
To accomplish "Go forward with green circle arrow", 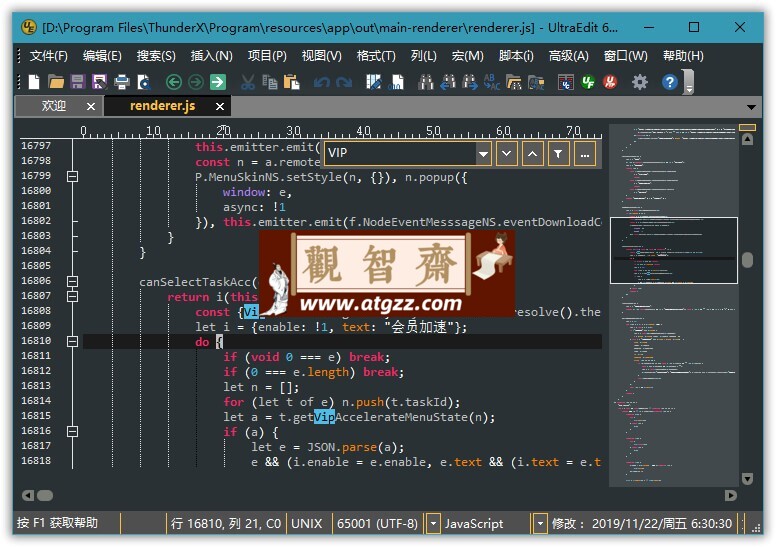I will point(195,82).
